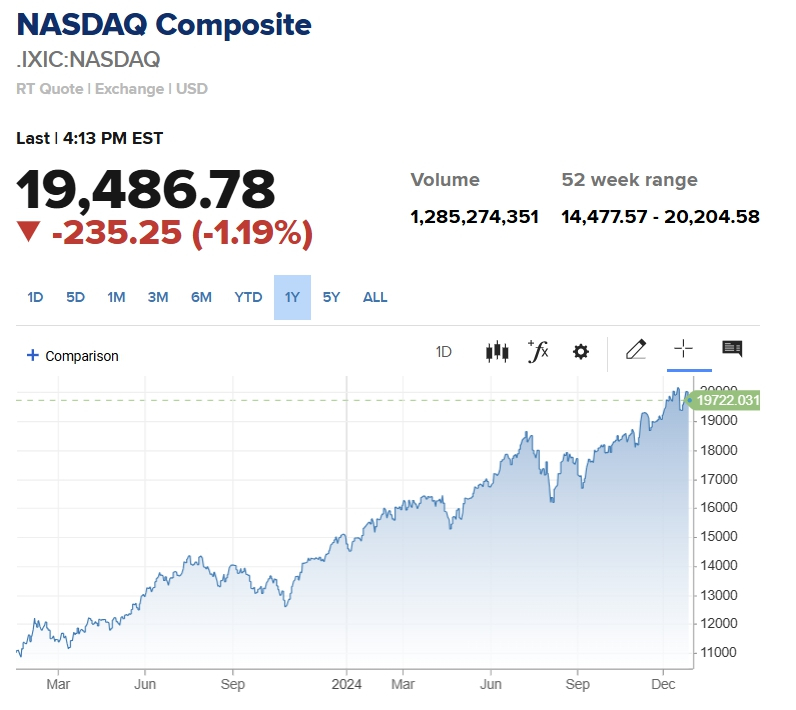The height and width of the screenshot is (710, 796).
Task: Select the active 1Y range tab
Action: 292,297
